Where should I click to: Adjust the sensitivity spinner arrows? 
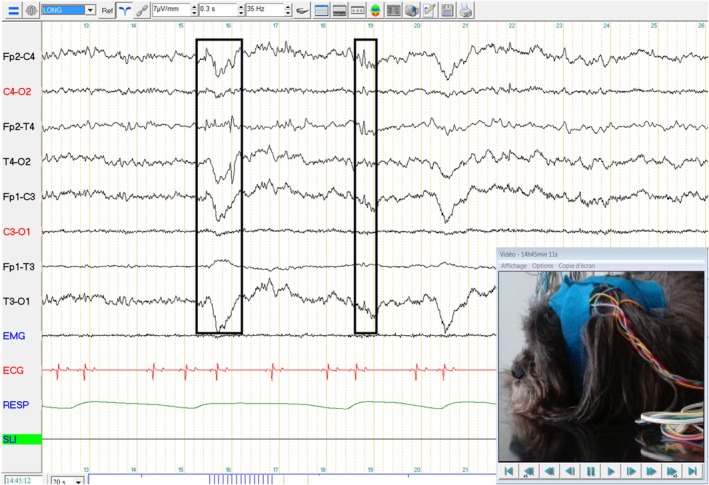coord(194,10)
